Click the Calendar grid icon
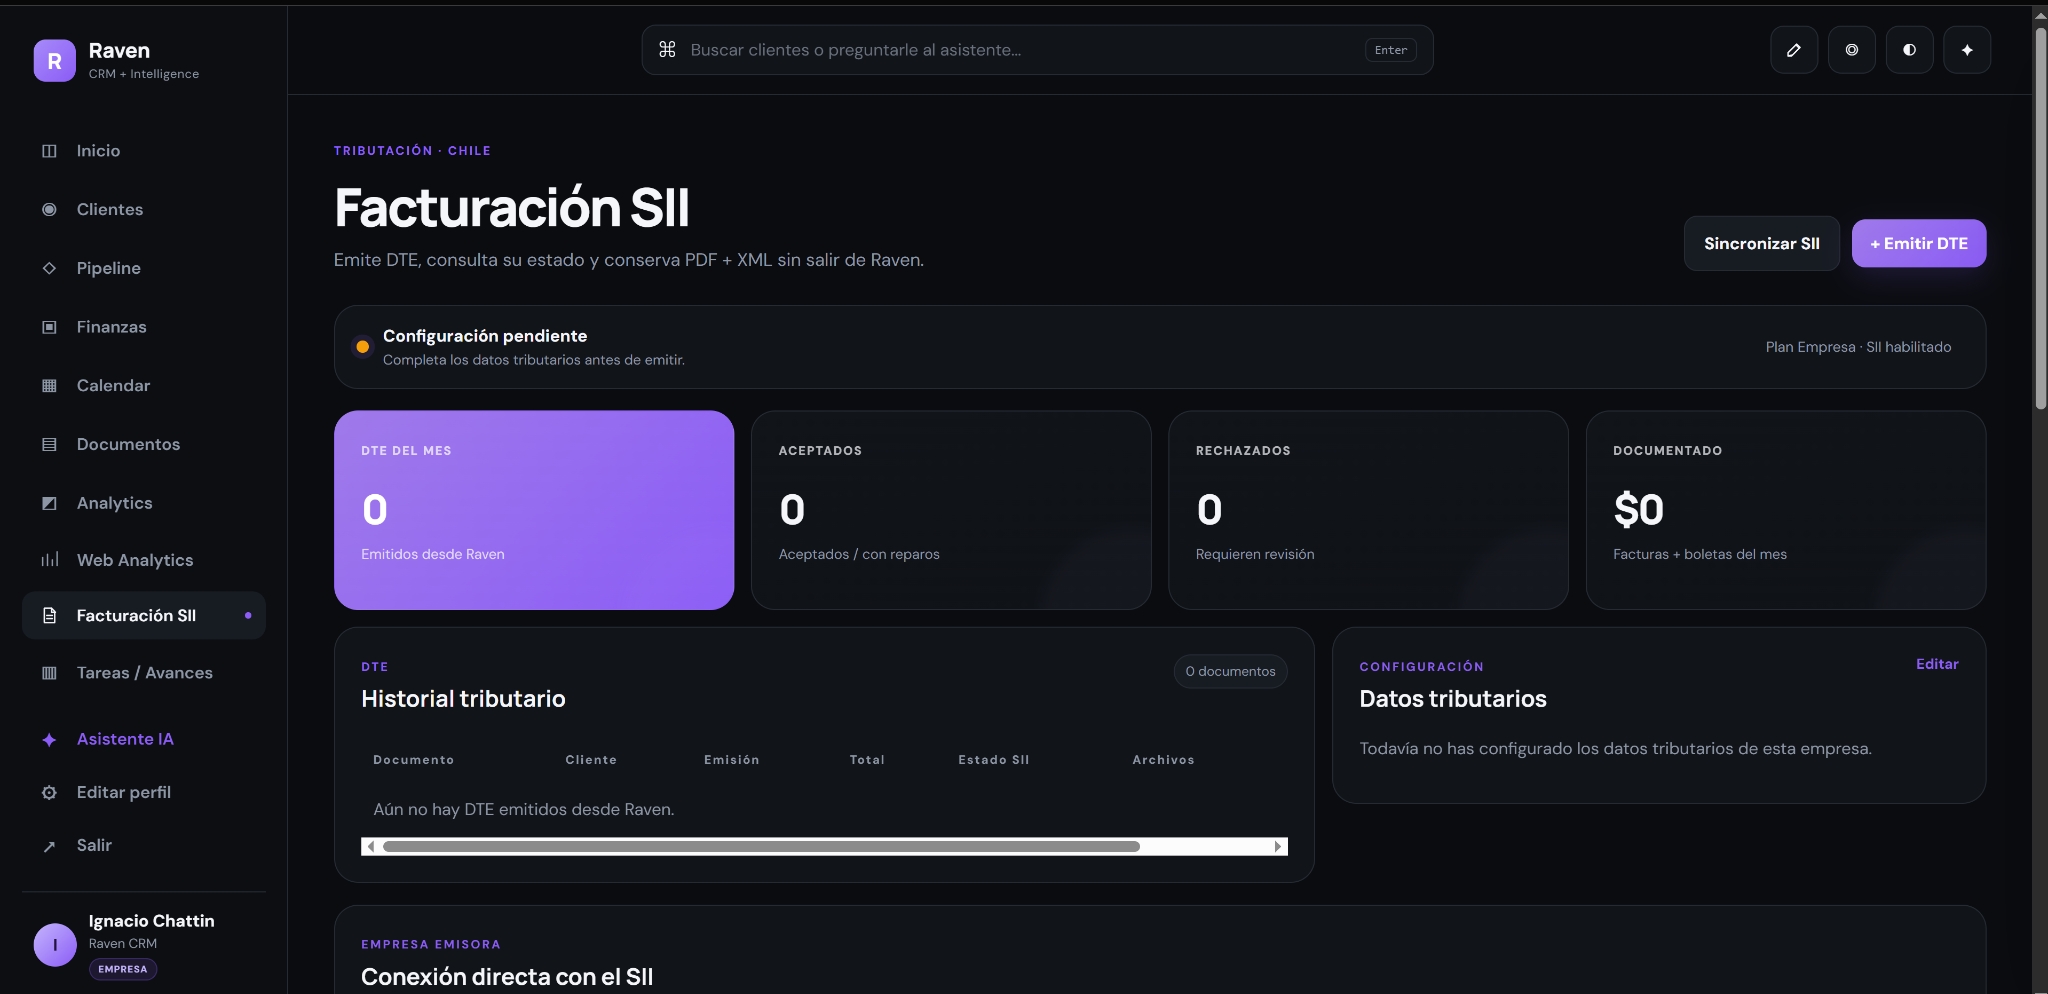The image size is (2048, 994). pyautogui.click(x=49, y=386)
